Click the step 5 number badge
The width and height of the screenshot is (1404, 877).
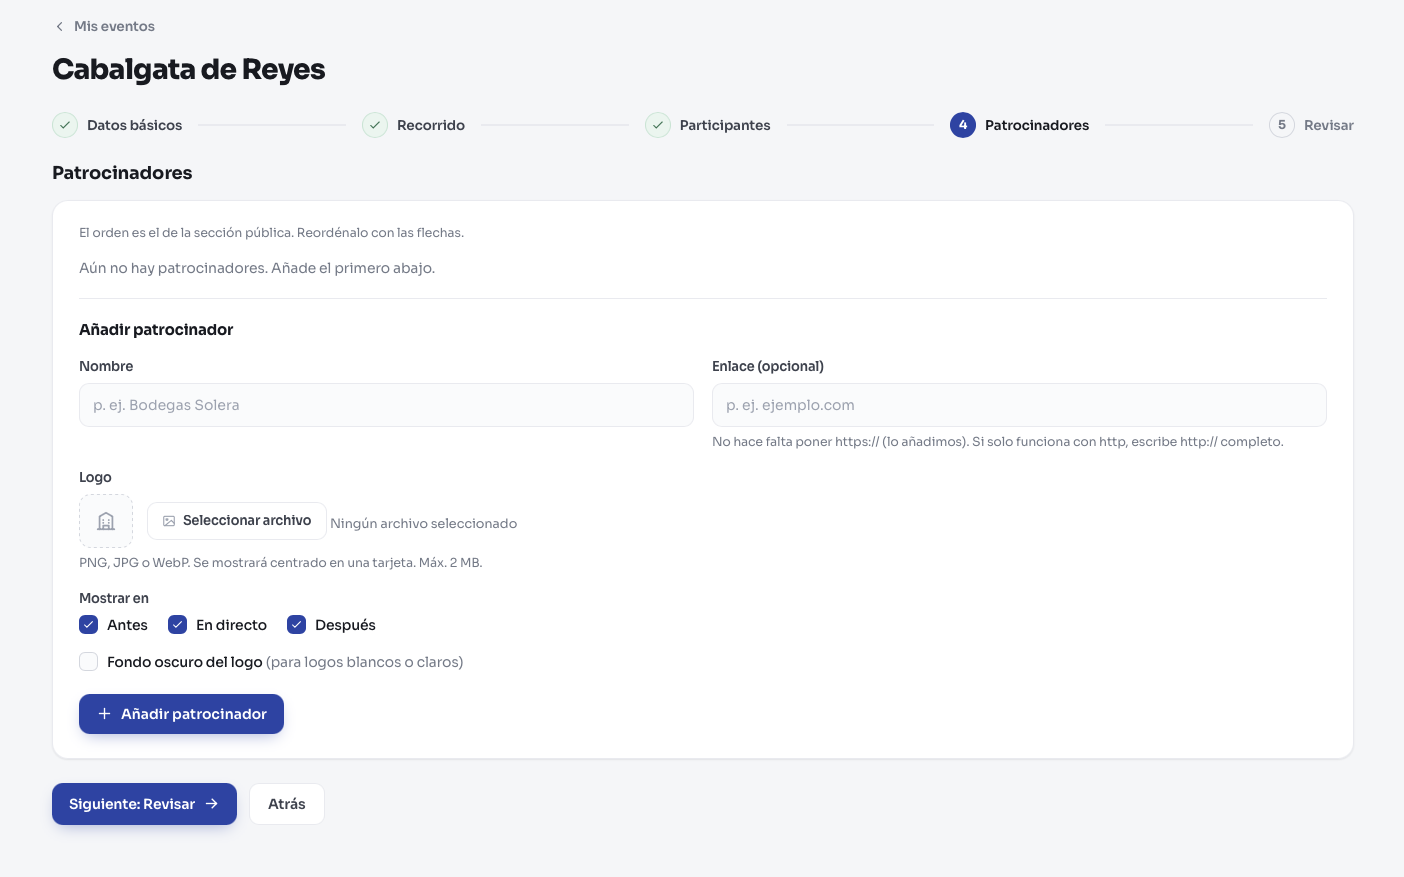click(1282, 125)
